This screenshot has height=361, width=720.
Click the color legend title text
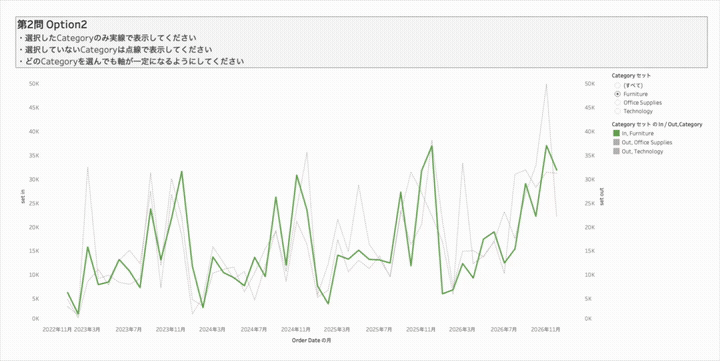tap(657, 124)
